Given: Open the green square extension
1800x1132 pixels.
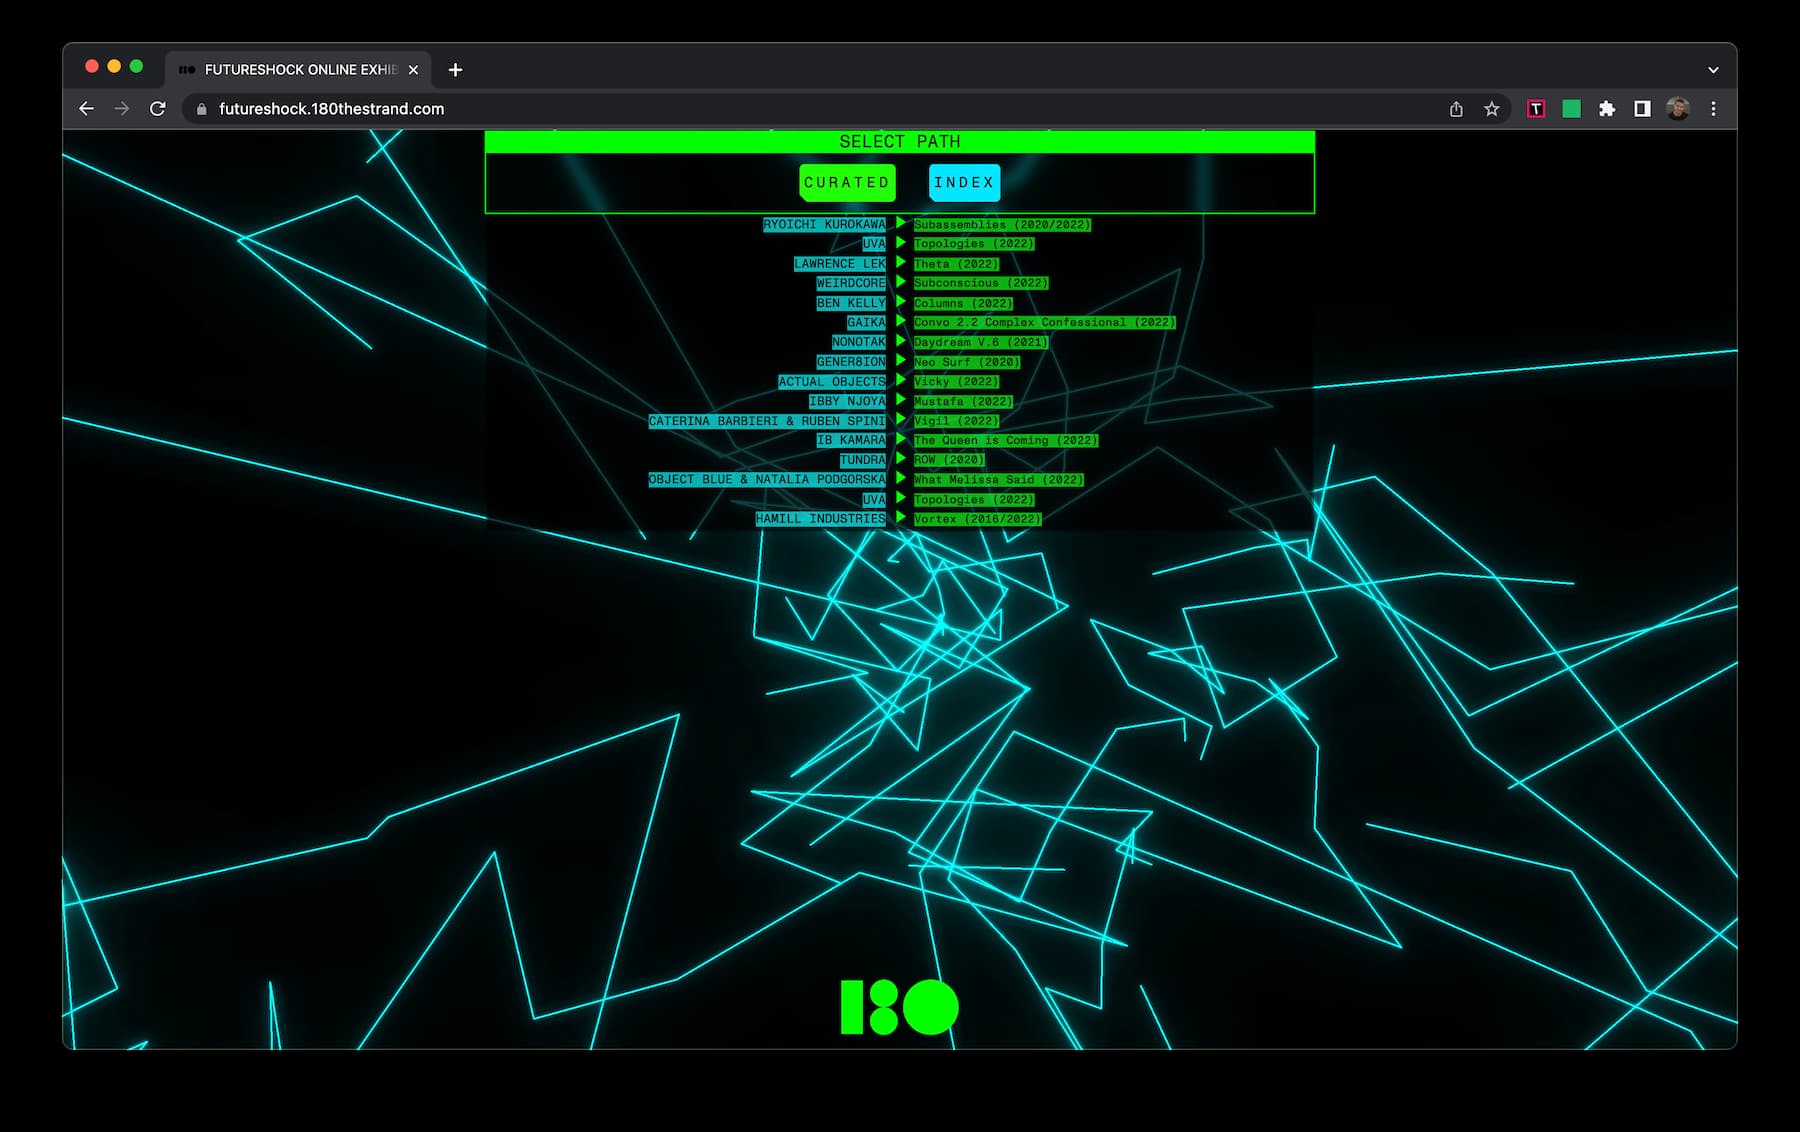Looking at the screenshot, I should pyautogui.click(x=1571, y=109).
